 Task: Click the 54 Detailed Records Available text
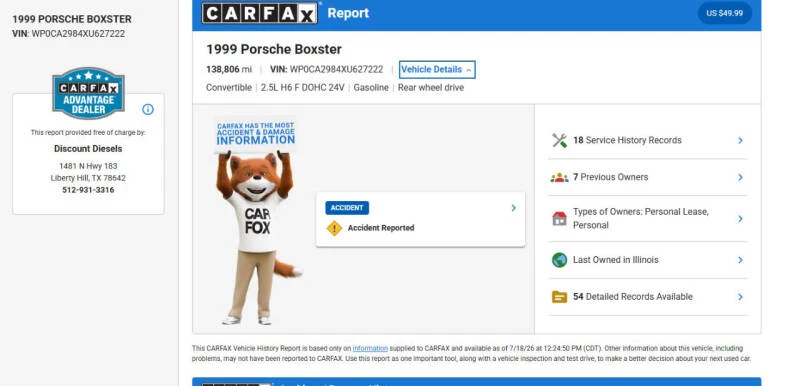pos(633,297)
